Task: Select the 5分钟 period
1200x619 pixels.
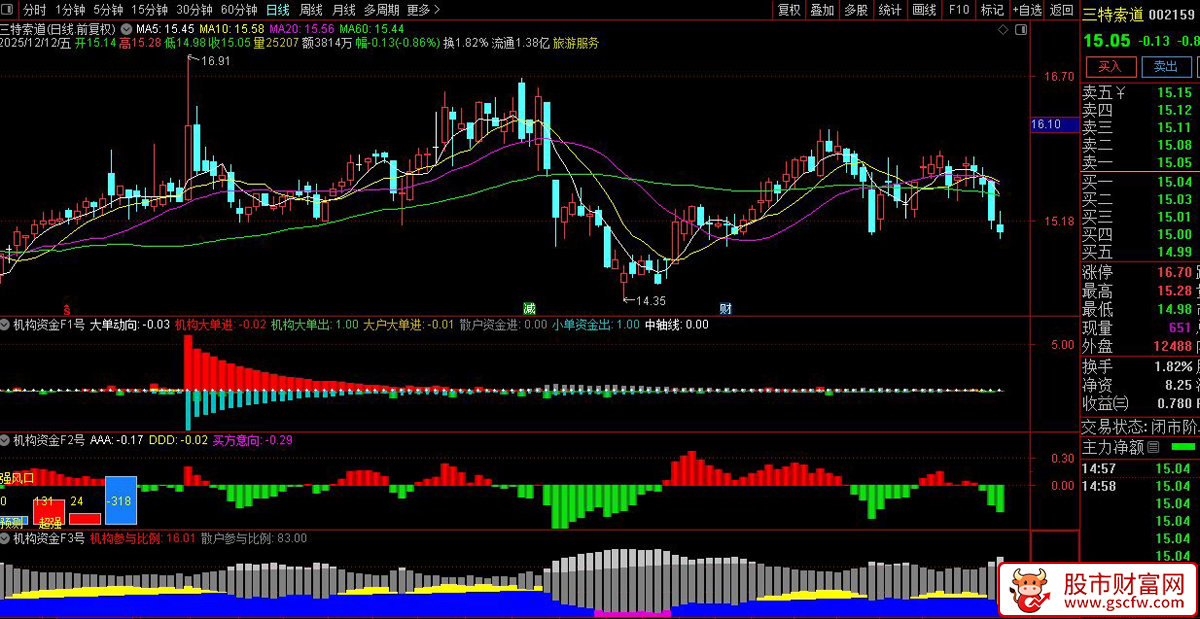Action: pyautogui.click(x=108, y=10)
